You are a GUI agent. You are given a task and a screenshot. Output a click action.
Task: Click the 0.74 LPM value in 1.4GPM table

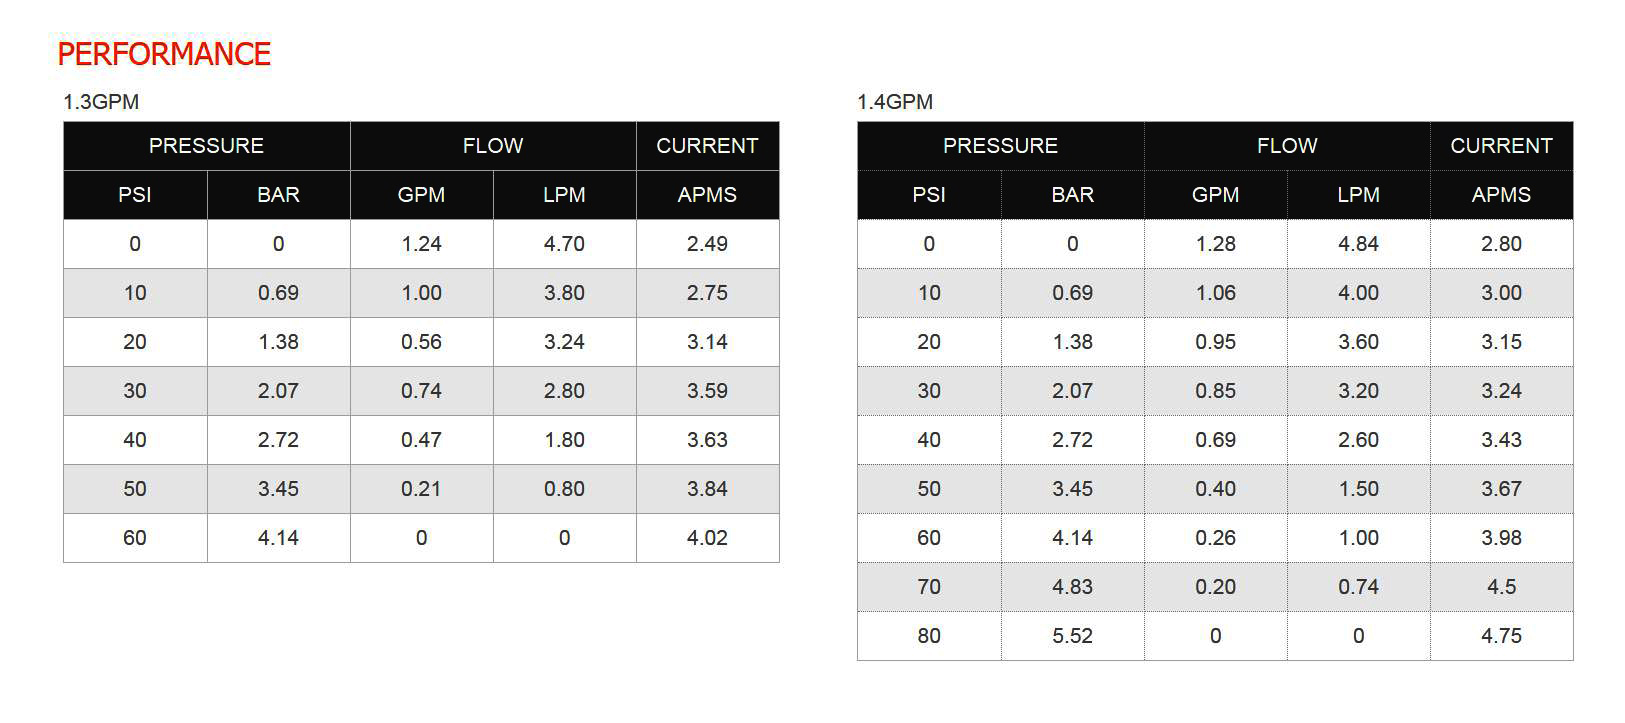(x=1358, y=587)
